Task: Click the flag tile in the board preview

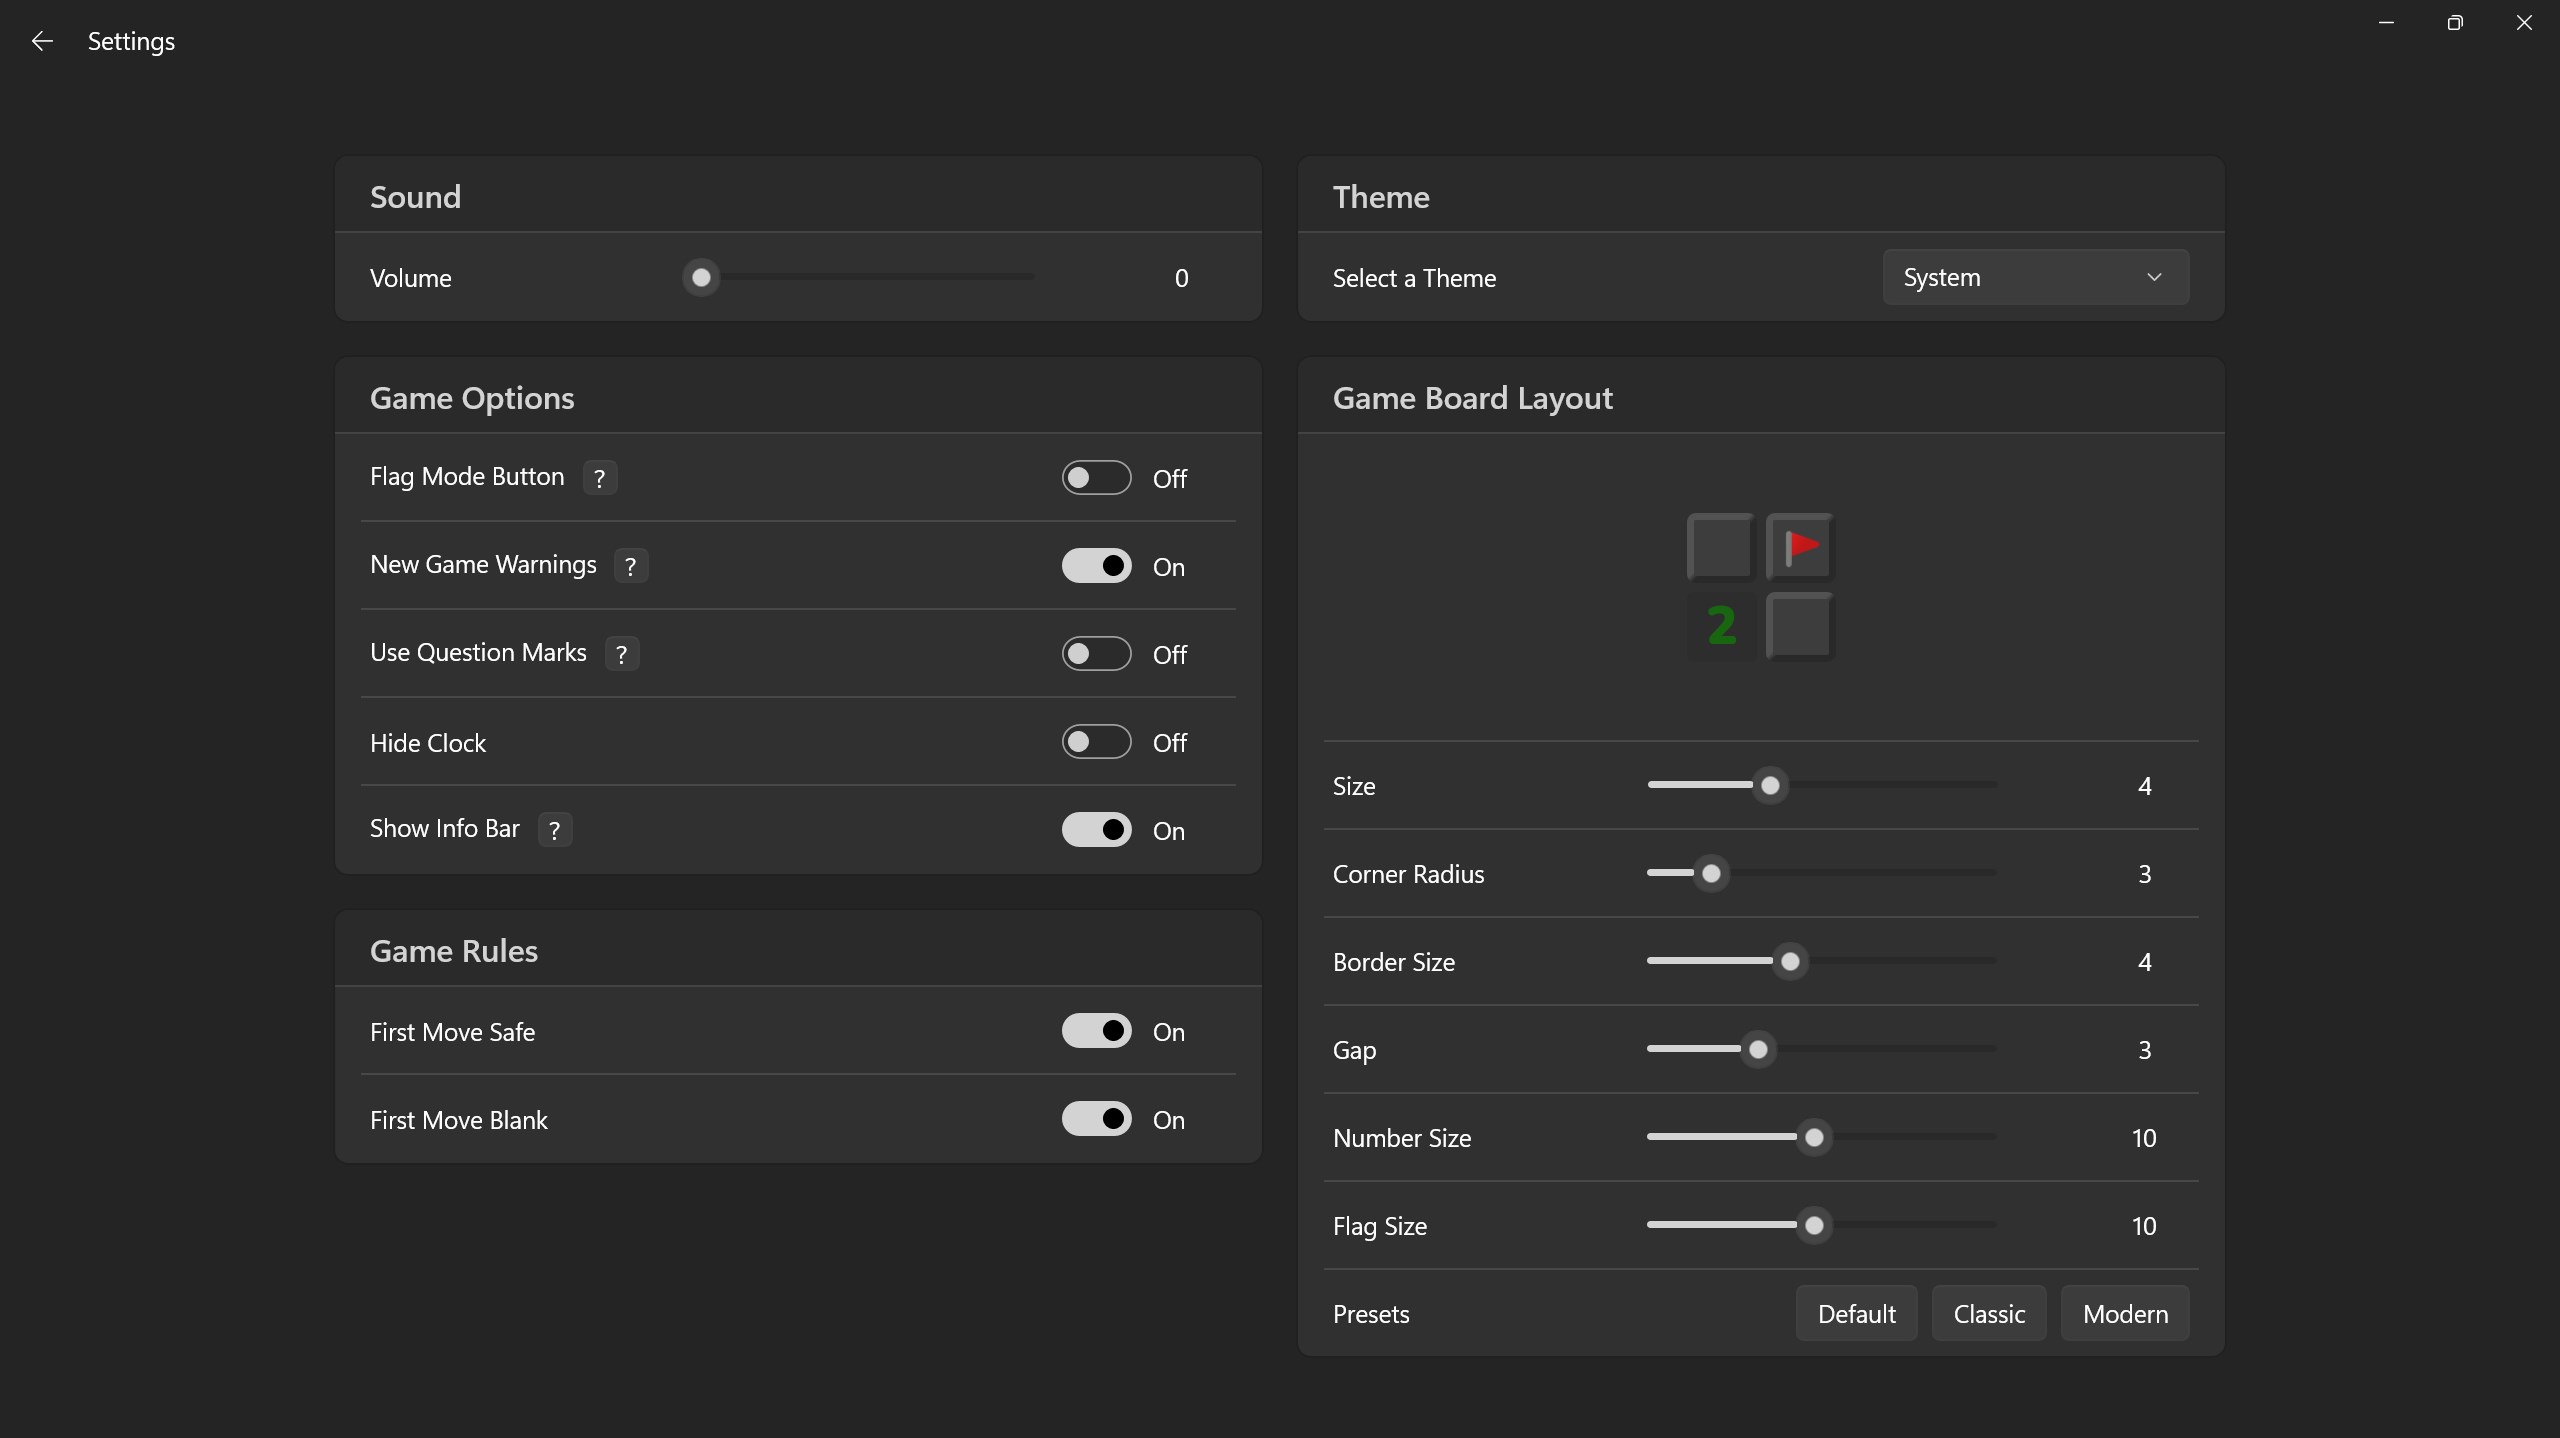Action: [1799, 546]
